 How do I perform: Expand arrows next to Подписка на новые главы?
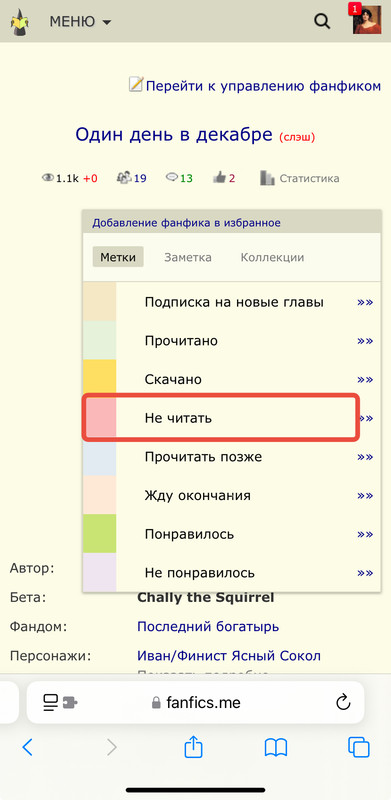tap(365, 302)
